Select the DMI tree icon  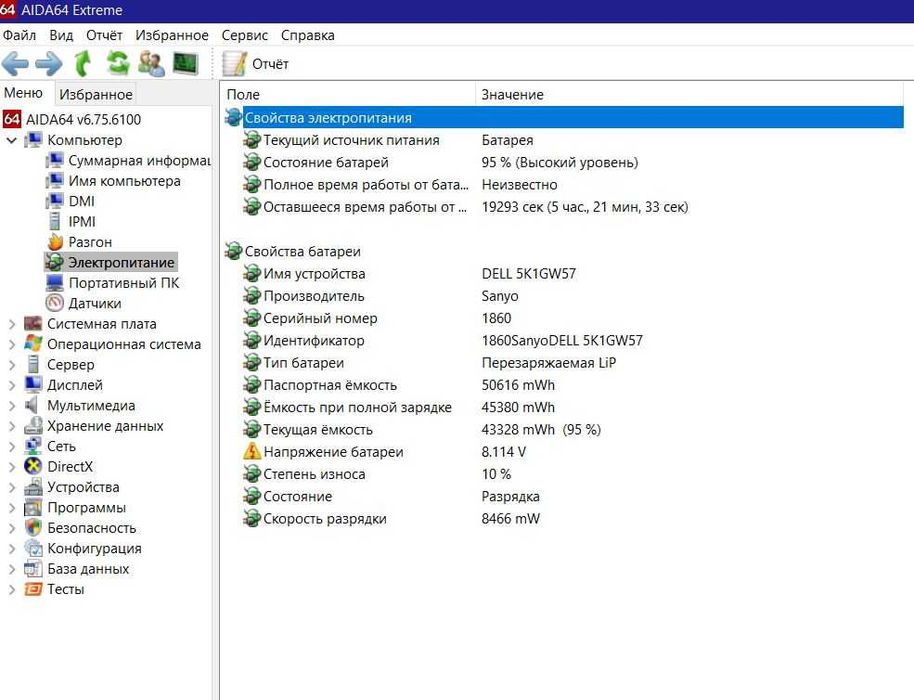[54, 201]
